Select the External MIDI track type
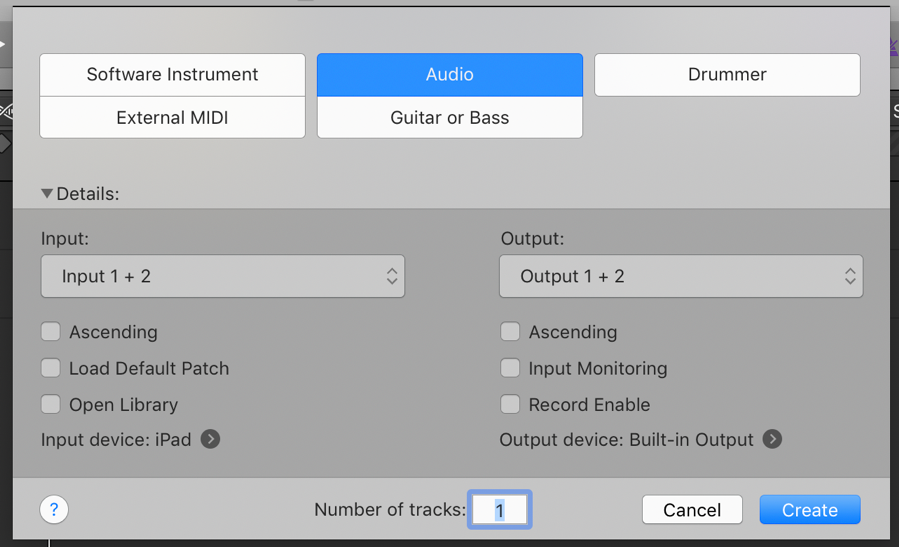Viewport: 899px width, 547px height. tap(172, 118)
